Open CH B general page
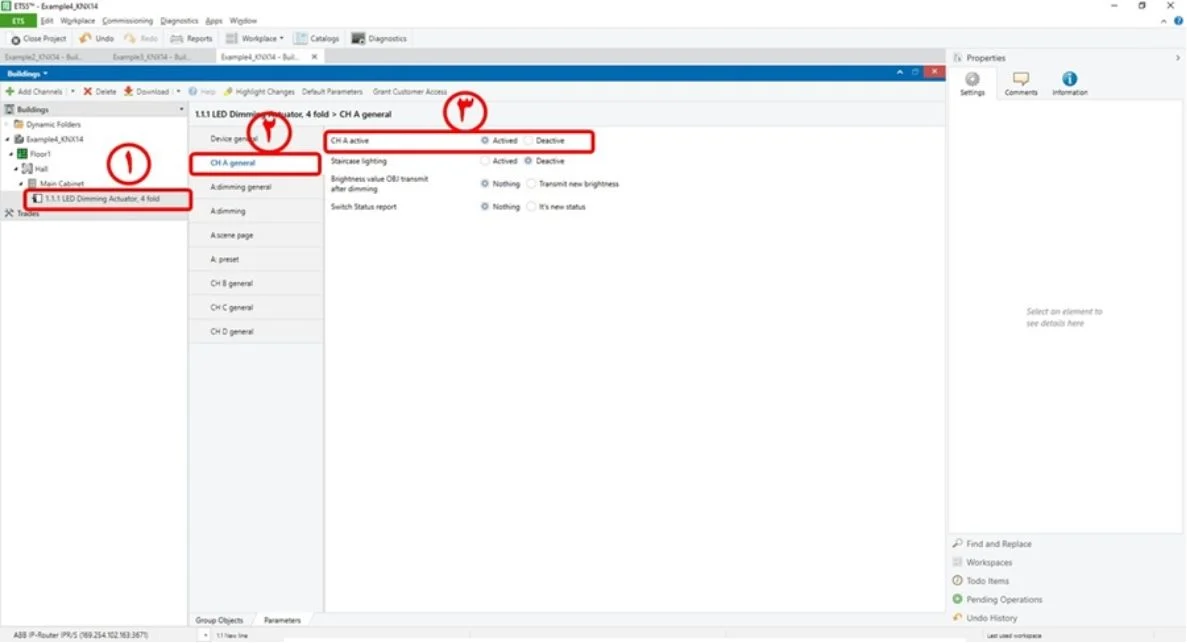Screen dimensions: 1187x643 [256, 283]
